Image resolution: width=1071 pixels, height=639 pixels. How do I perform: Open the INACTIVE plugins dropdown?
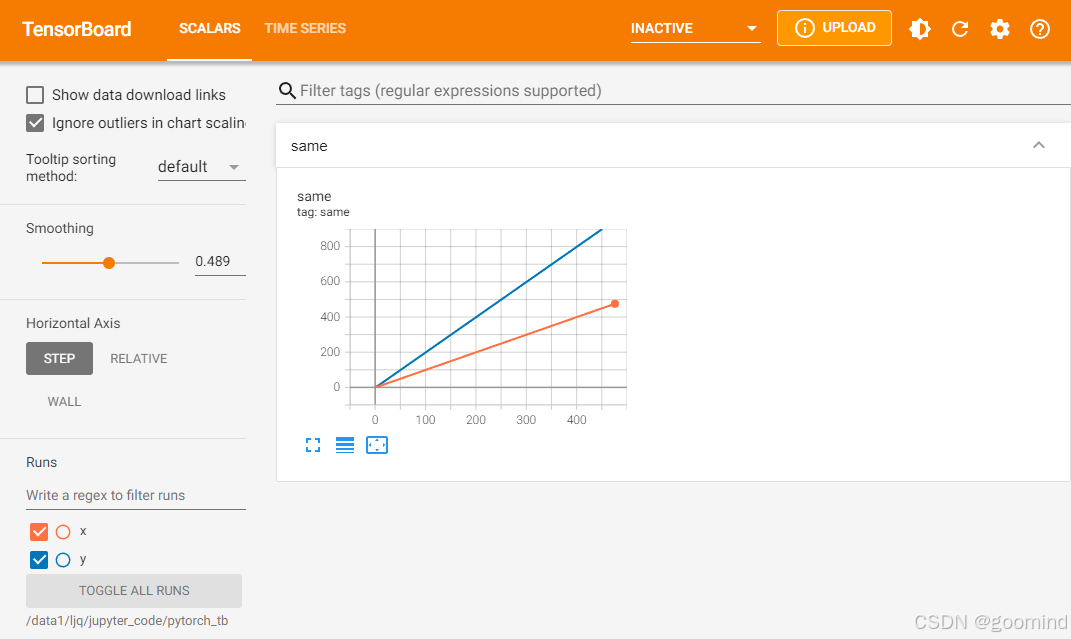695,29
